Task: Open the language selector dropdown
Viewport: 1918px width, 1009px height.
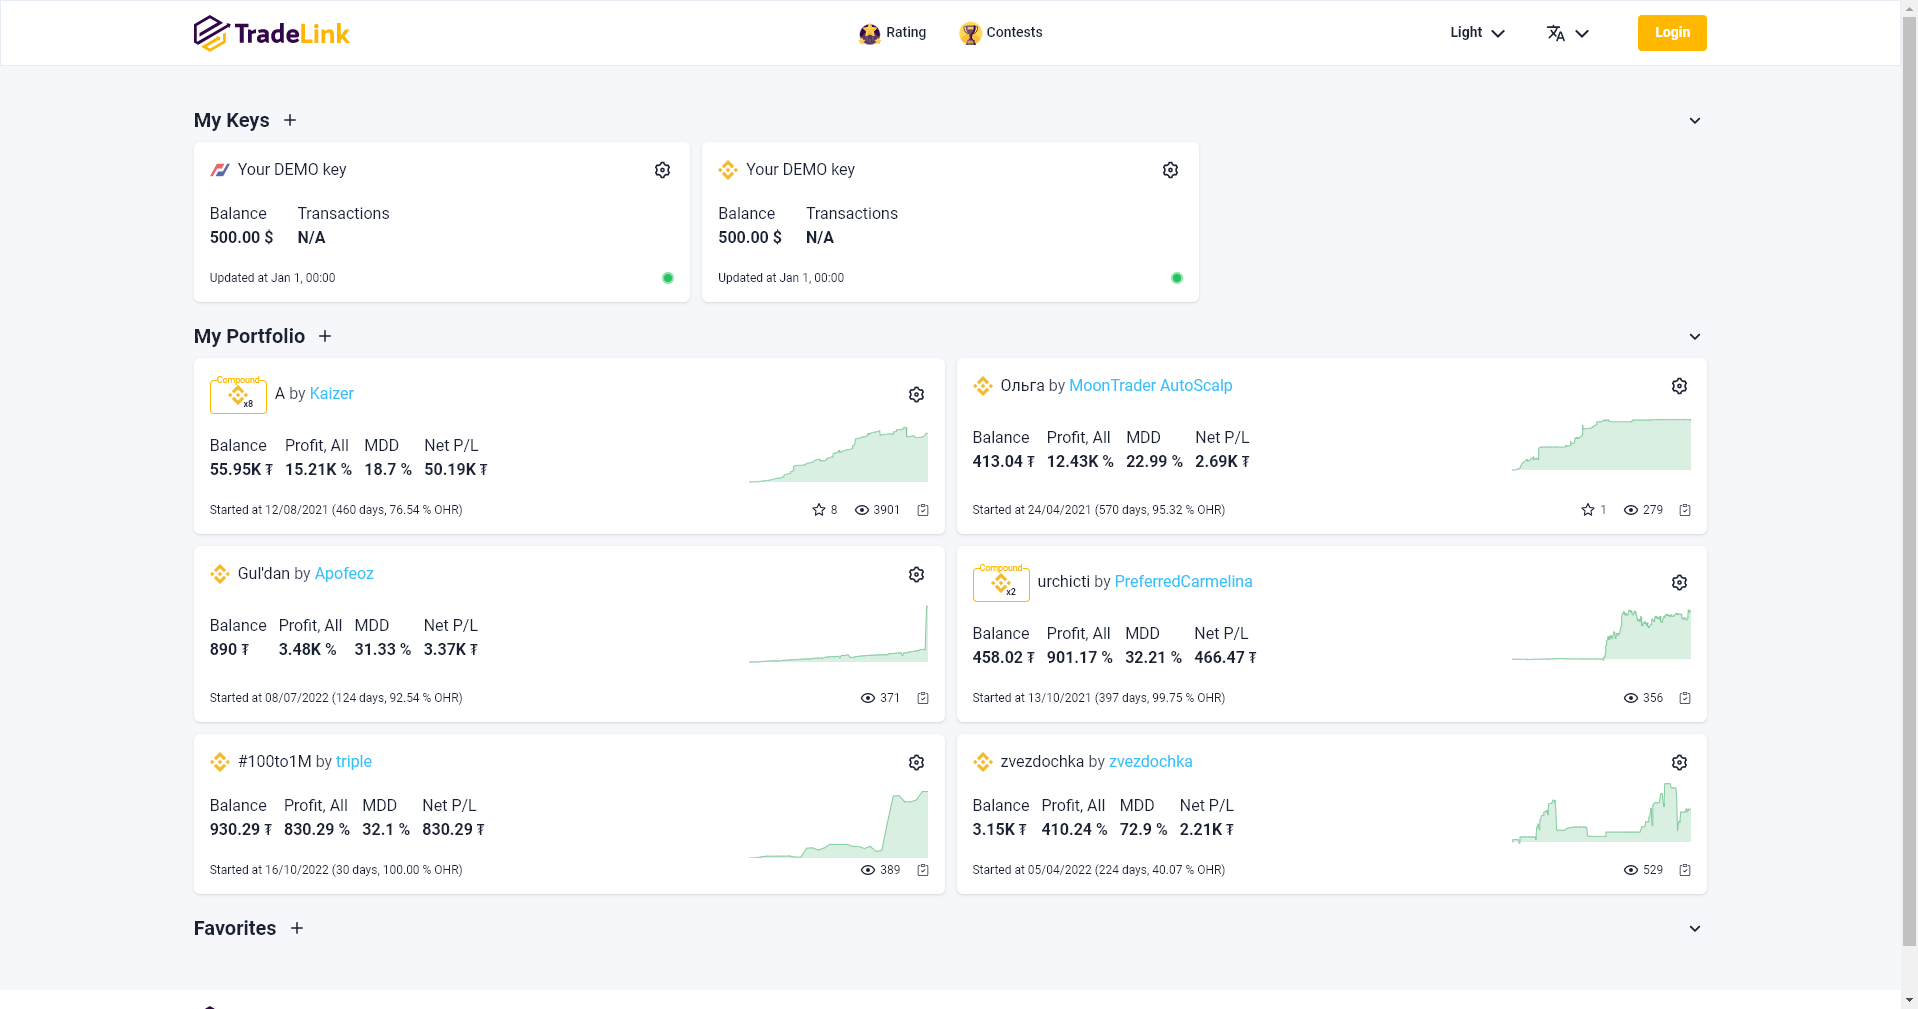Action: coord(1567,33)
